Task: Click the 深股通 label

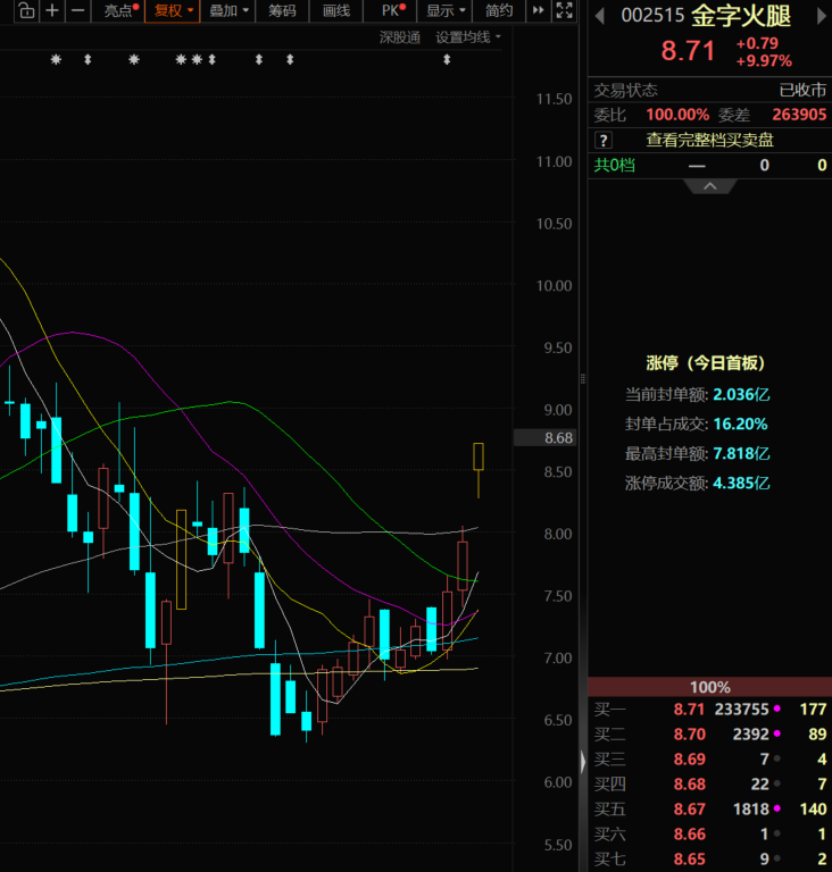Action: coord(399,37)
